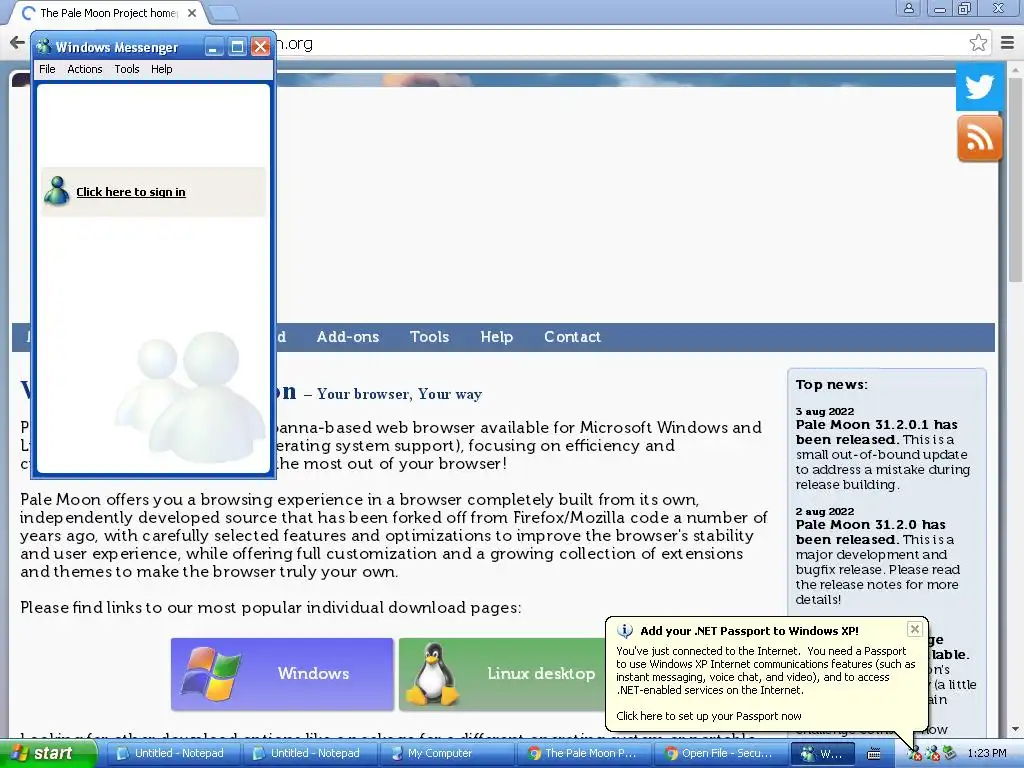Screen dimensions: 1024x768
Task: Click scrollbar down arrow
Action: [x=1014, y=729]
